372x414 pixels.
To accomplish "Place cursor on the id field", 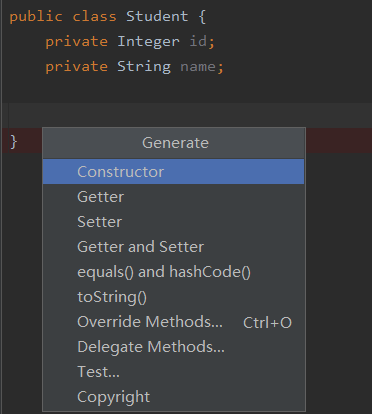I will 198,42.
